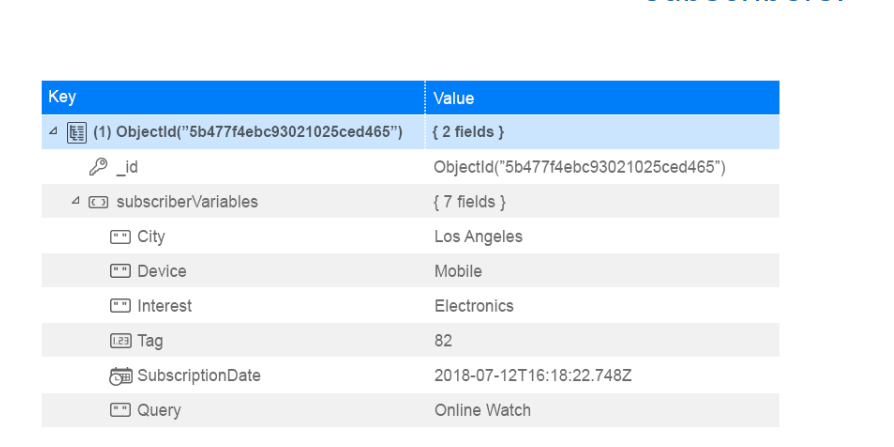Collapse the root ObjectId document row
The width and height of the screenshot is (894, 447).
(53, 132)
